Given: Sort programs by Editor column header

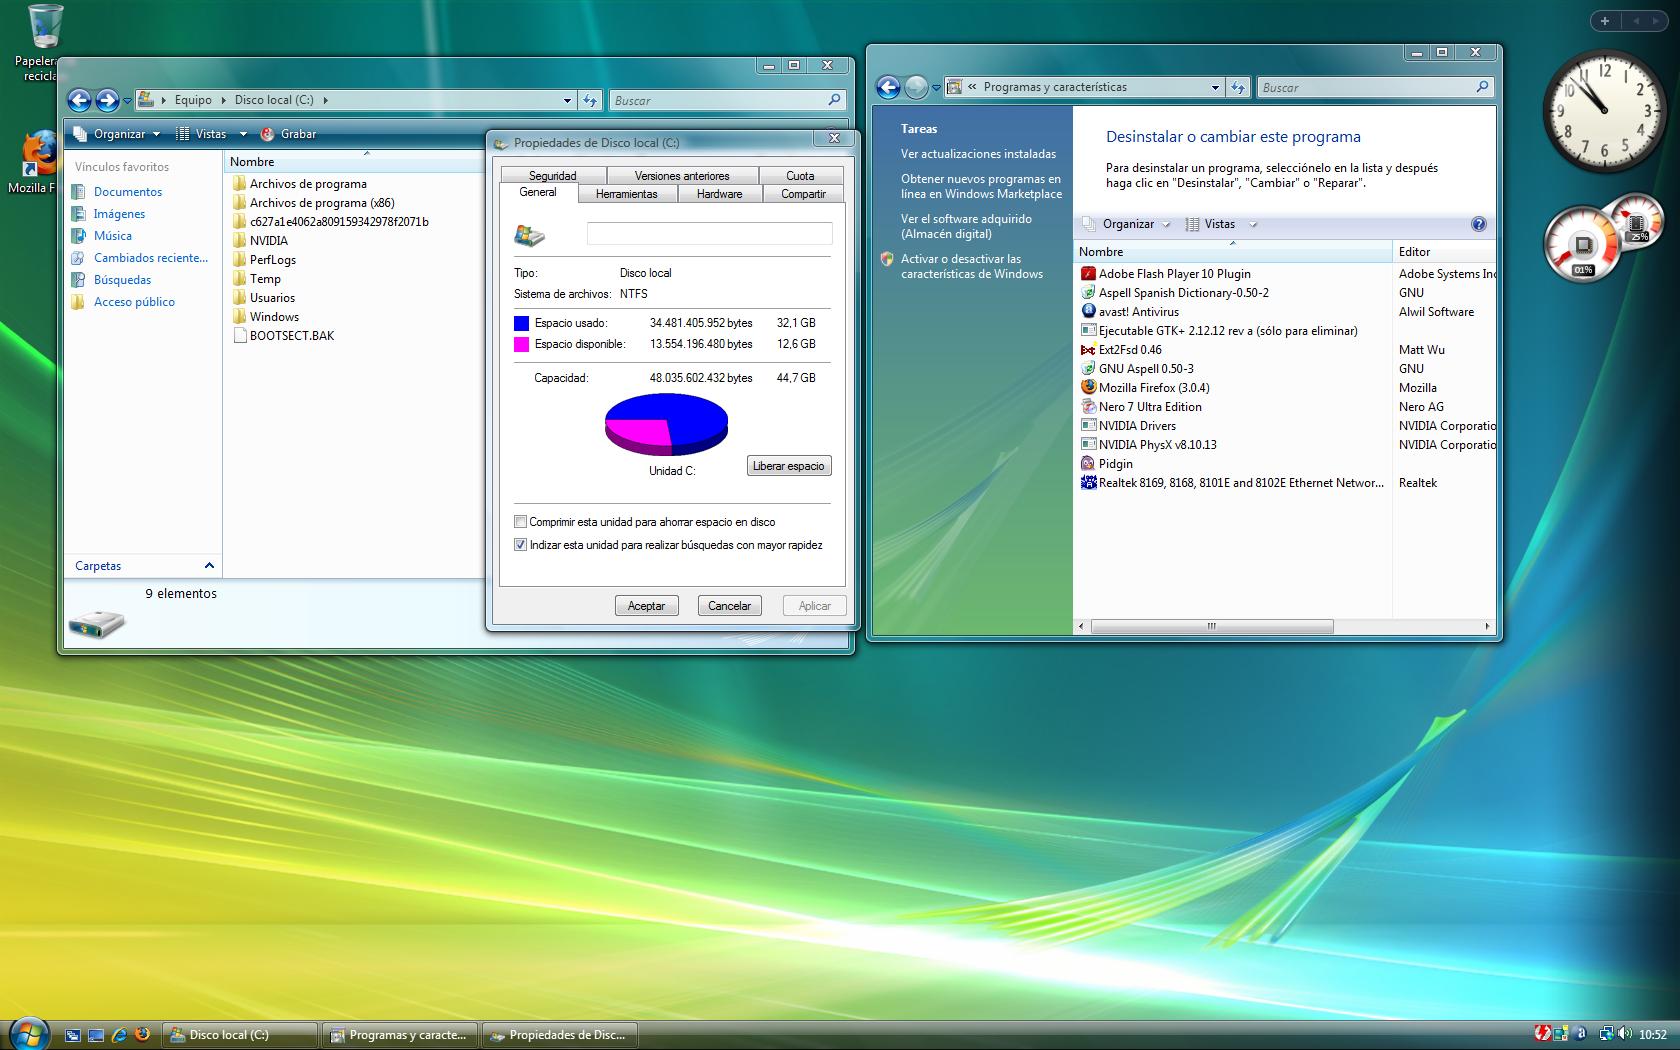Looking at the screenshot, I should (x=1443, y=252).
